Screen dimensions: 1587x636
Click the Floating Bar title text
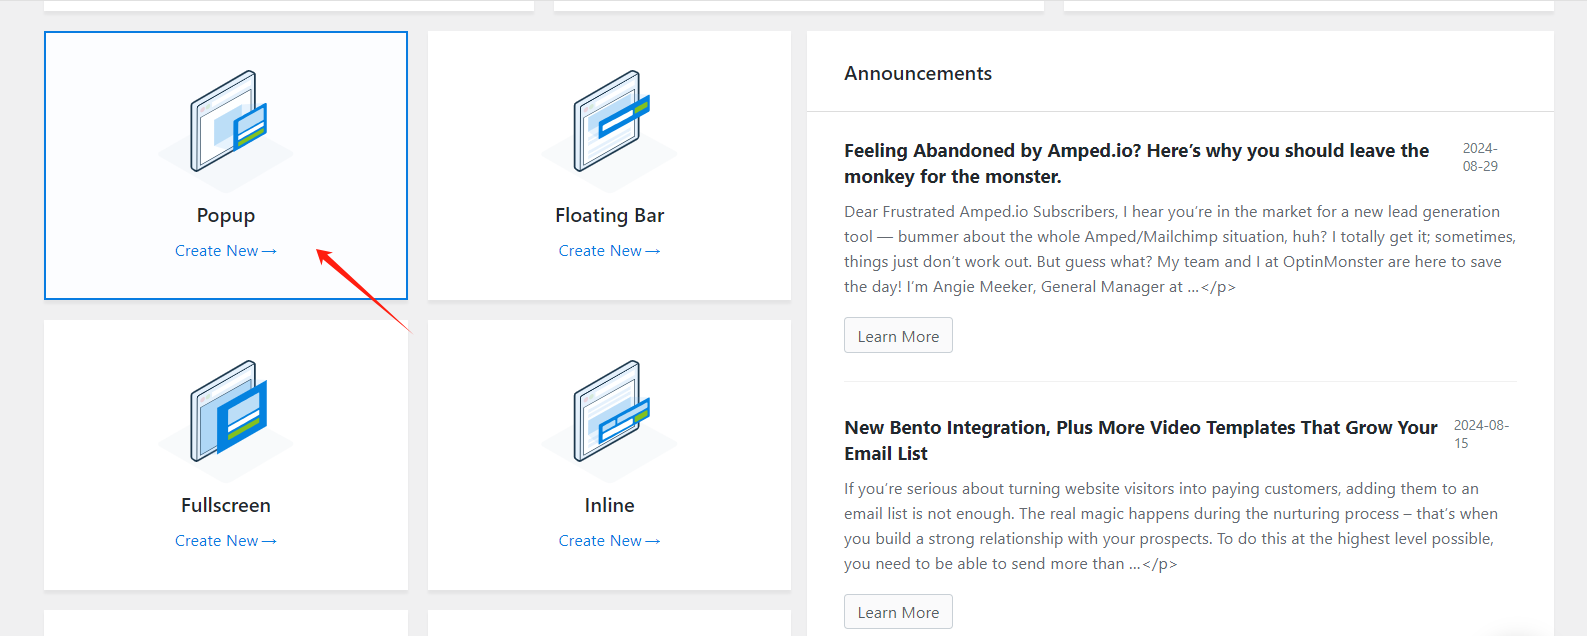609,216
